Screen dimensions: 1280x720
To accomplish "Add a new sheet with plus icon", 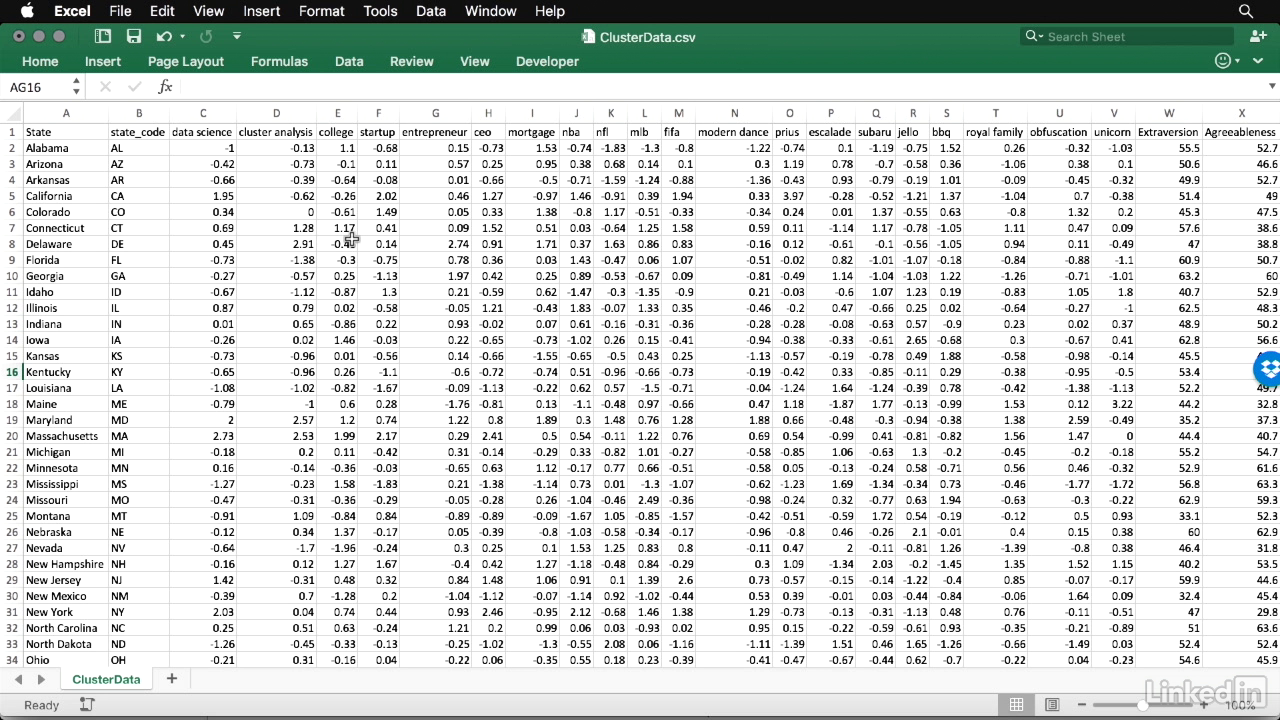I will [x=171, y=679].
